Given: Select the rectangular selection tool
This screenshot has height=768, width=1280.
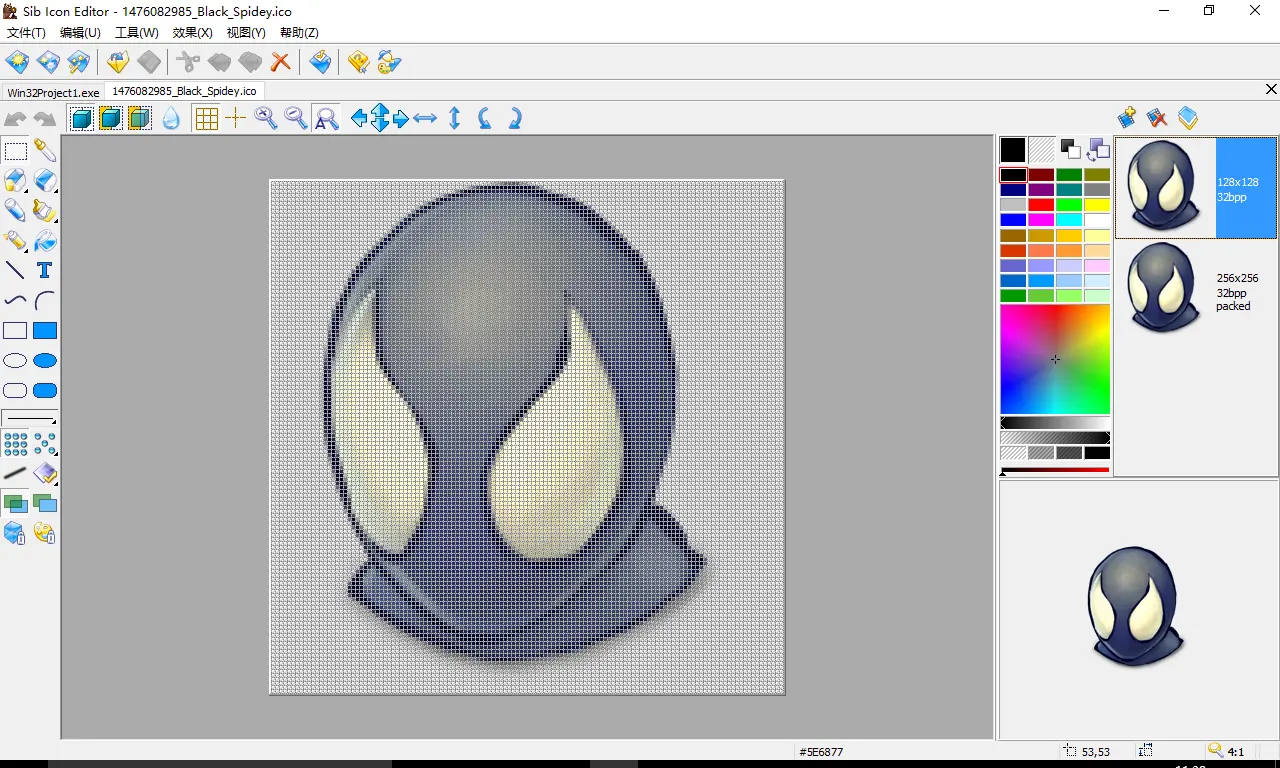Looking at the screenshot, I should click(15, 152).
